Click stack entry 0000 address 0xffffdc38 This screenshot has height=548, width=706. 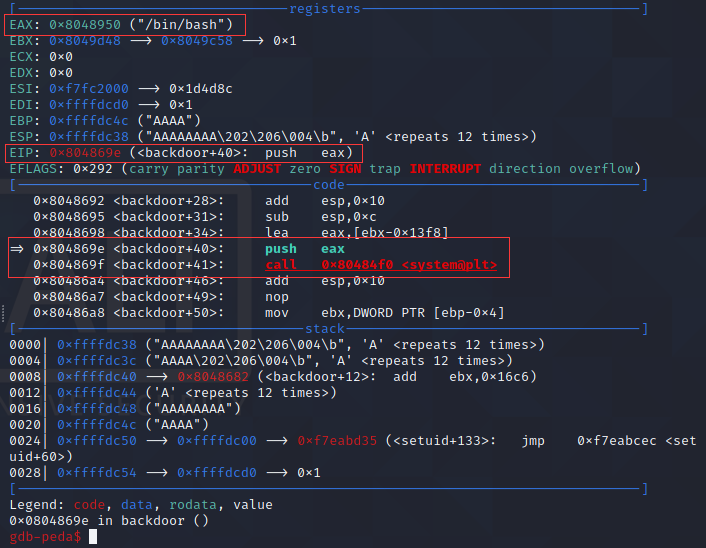tap(97, 344)
